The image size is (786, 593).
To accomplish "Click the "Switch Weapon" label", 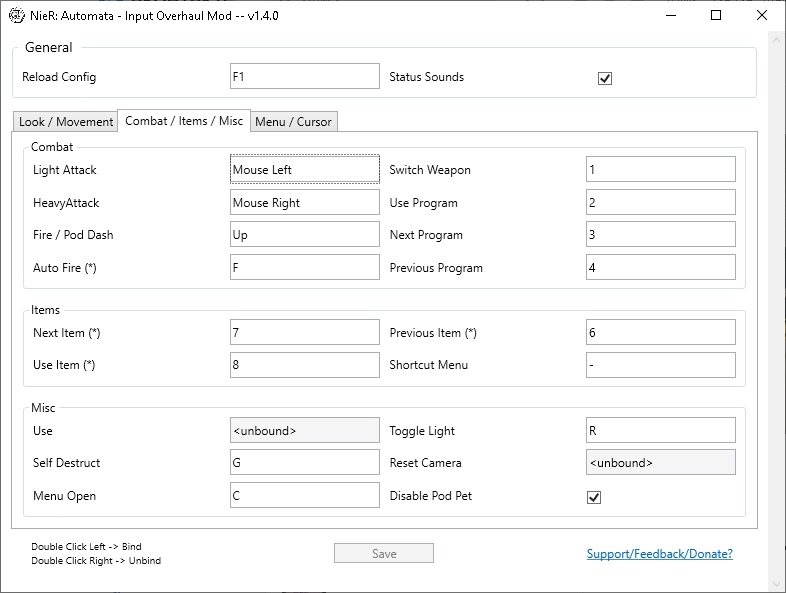I will (430, 170).
